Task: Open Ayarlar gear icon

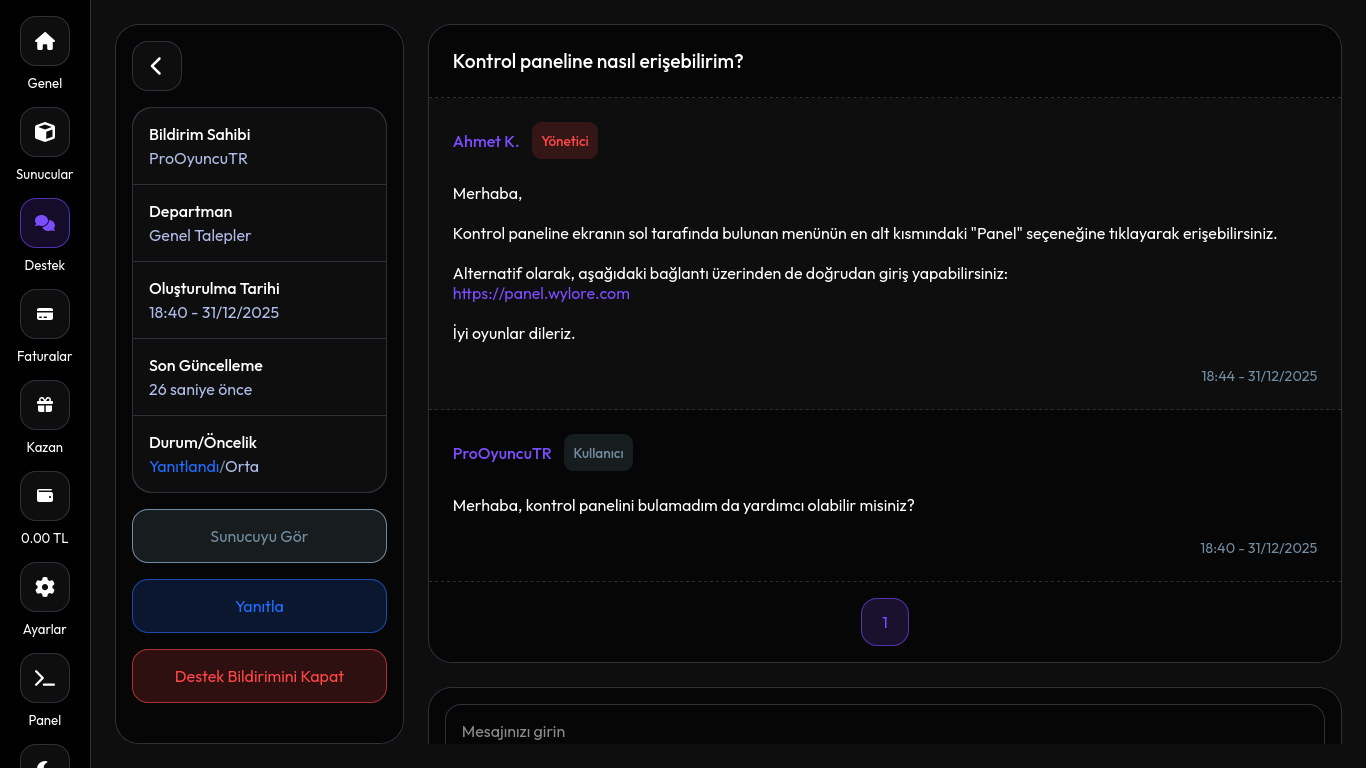Action: 45,587
